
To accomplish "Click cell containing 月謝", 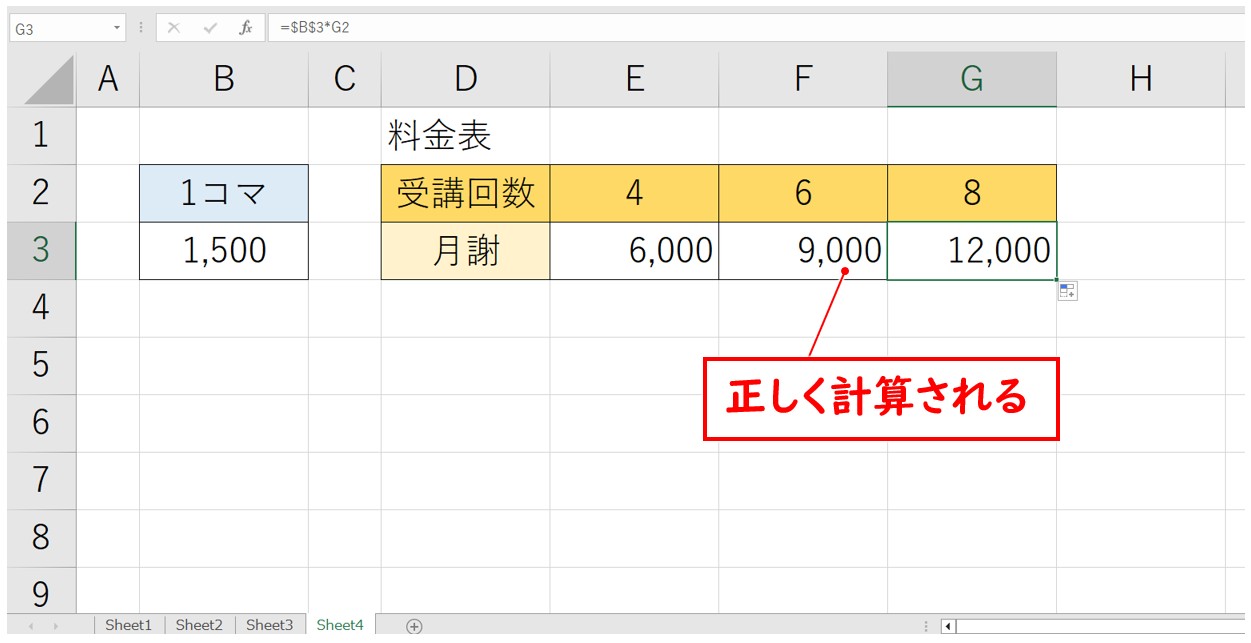I will [465, 251].
